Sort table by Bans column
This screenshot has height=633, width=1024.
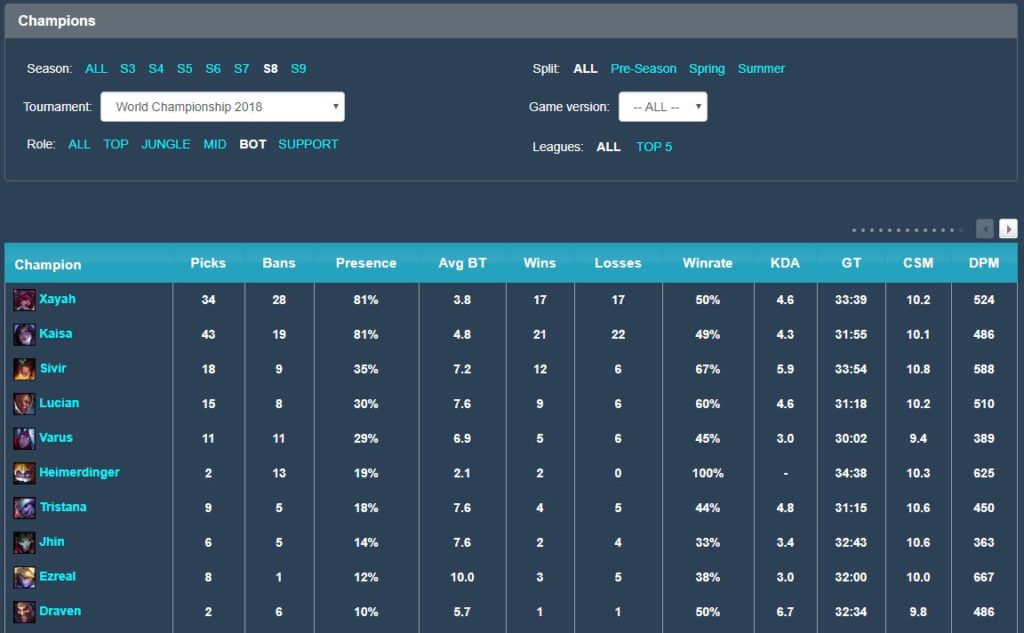click(x=279, y=263)
